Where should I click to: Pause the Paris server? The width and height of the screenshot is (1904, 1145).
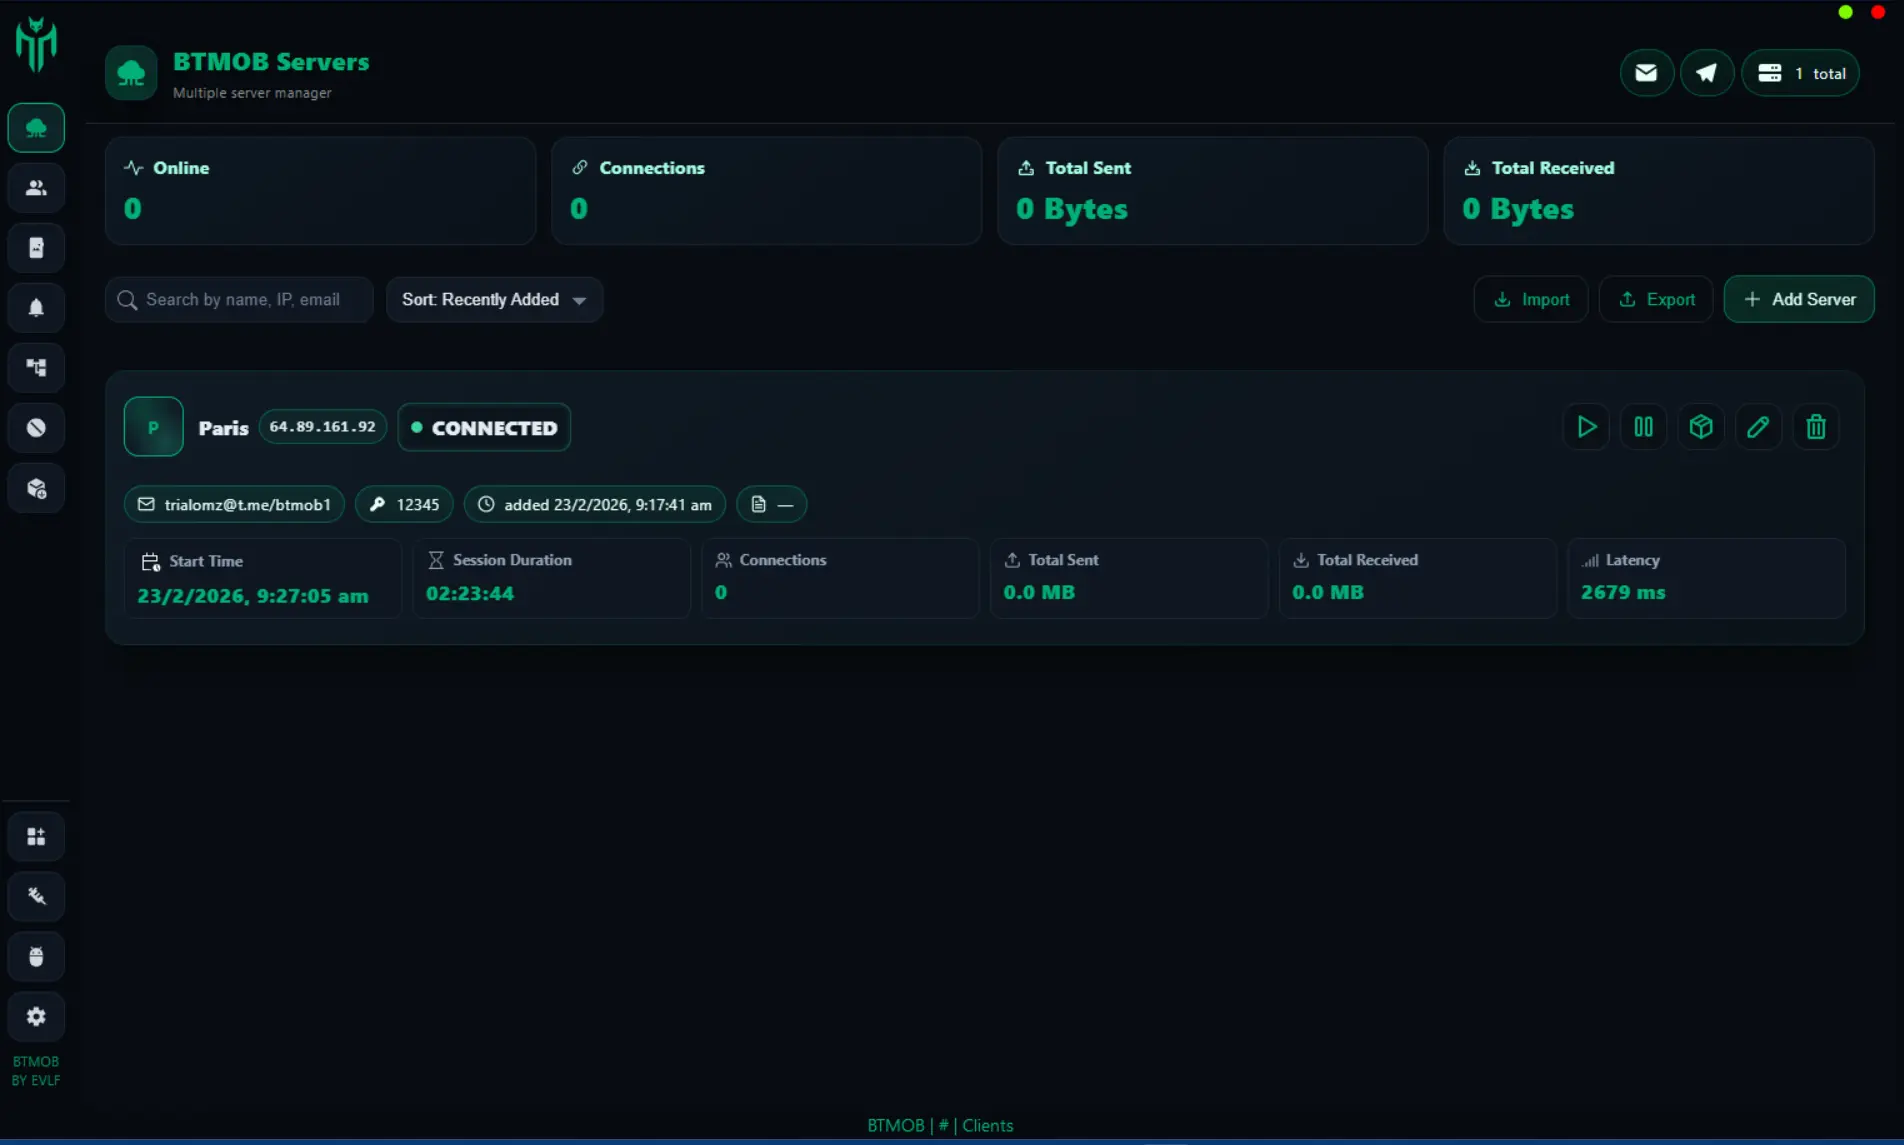click(1643, 426)
